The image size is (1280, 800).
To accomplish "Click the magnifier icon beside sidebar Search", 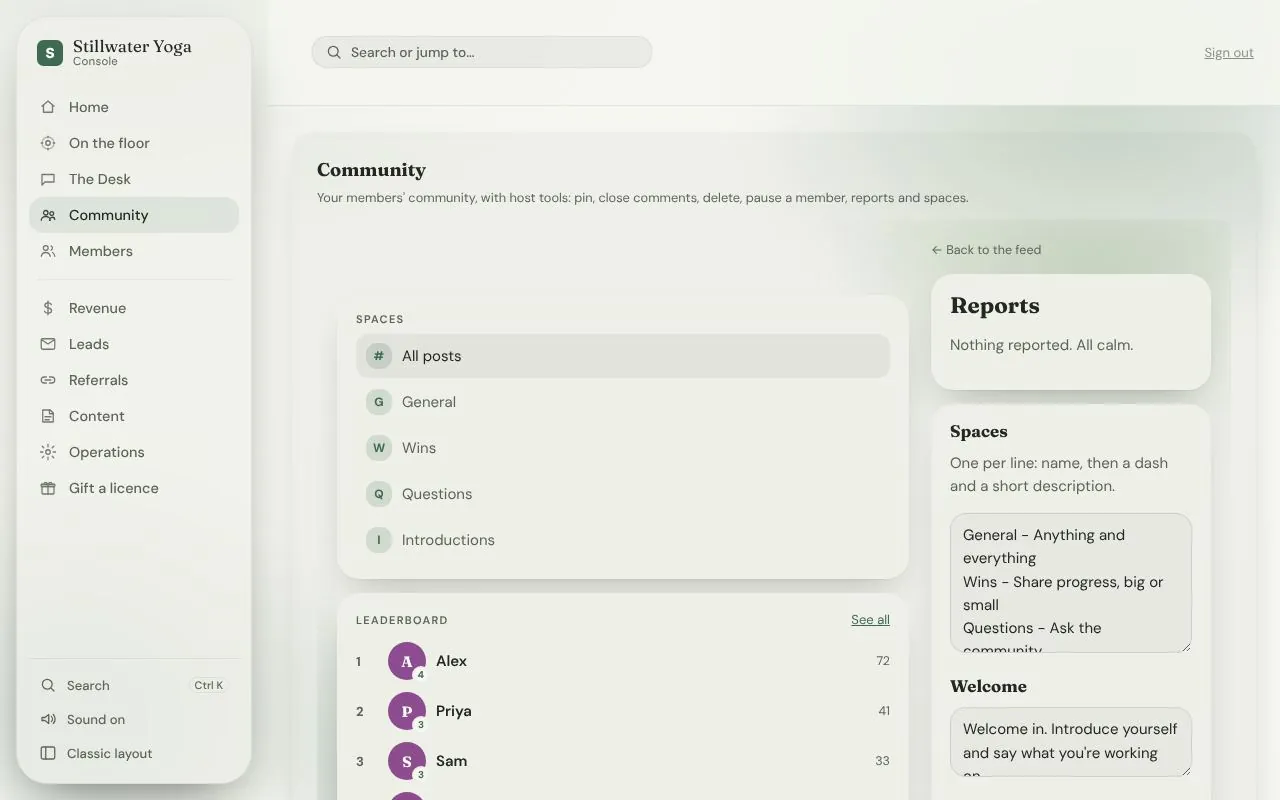I will 48,685.
